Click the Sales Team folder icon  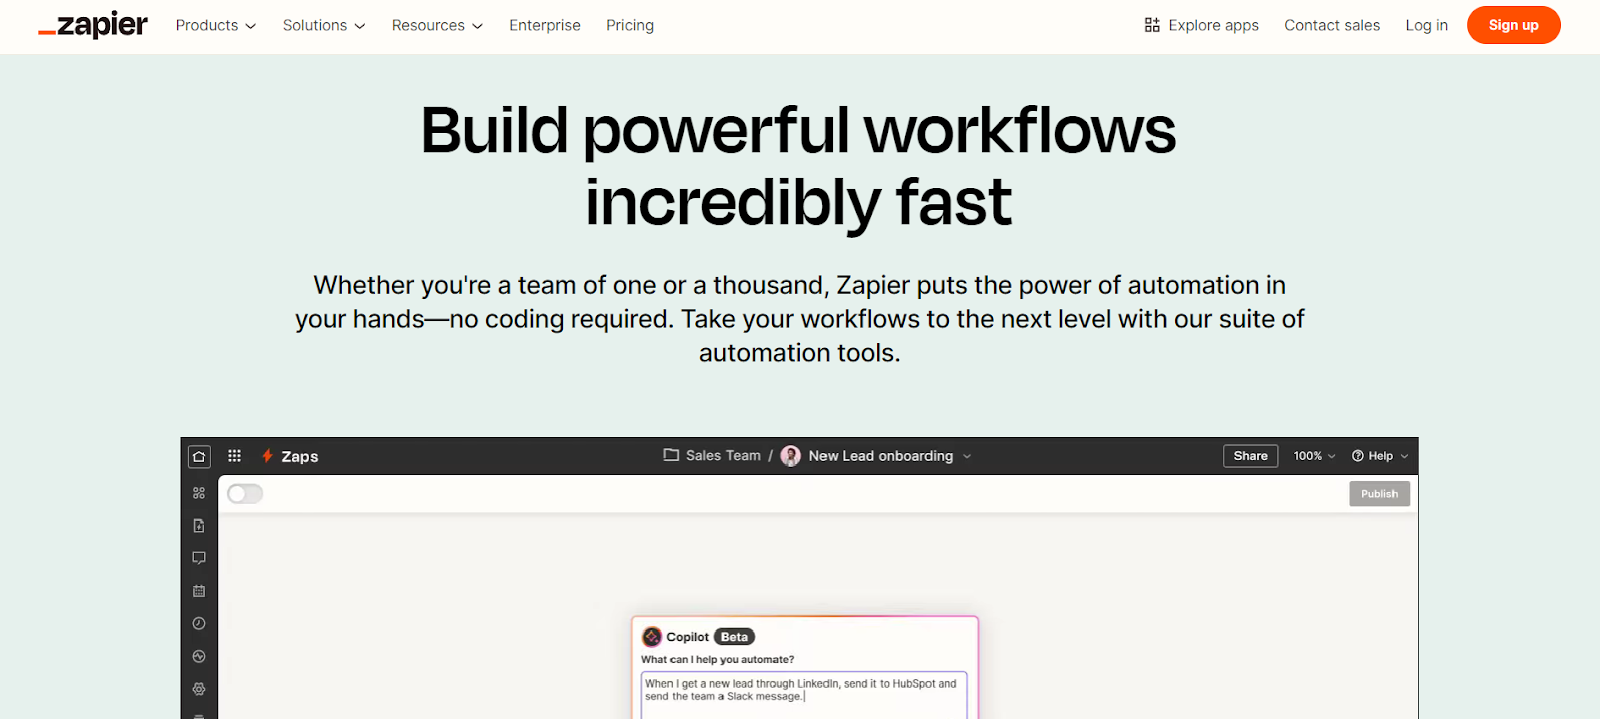point(671,455)
